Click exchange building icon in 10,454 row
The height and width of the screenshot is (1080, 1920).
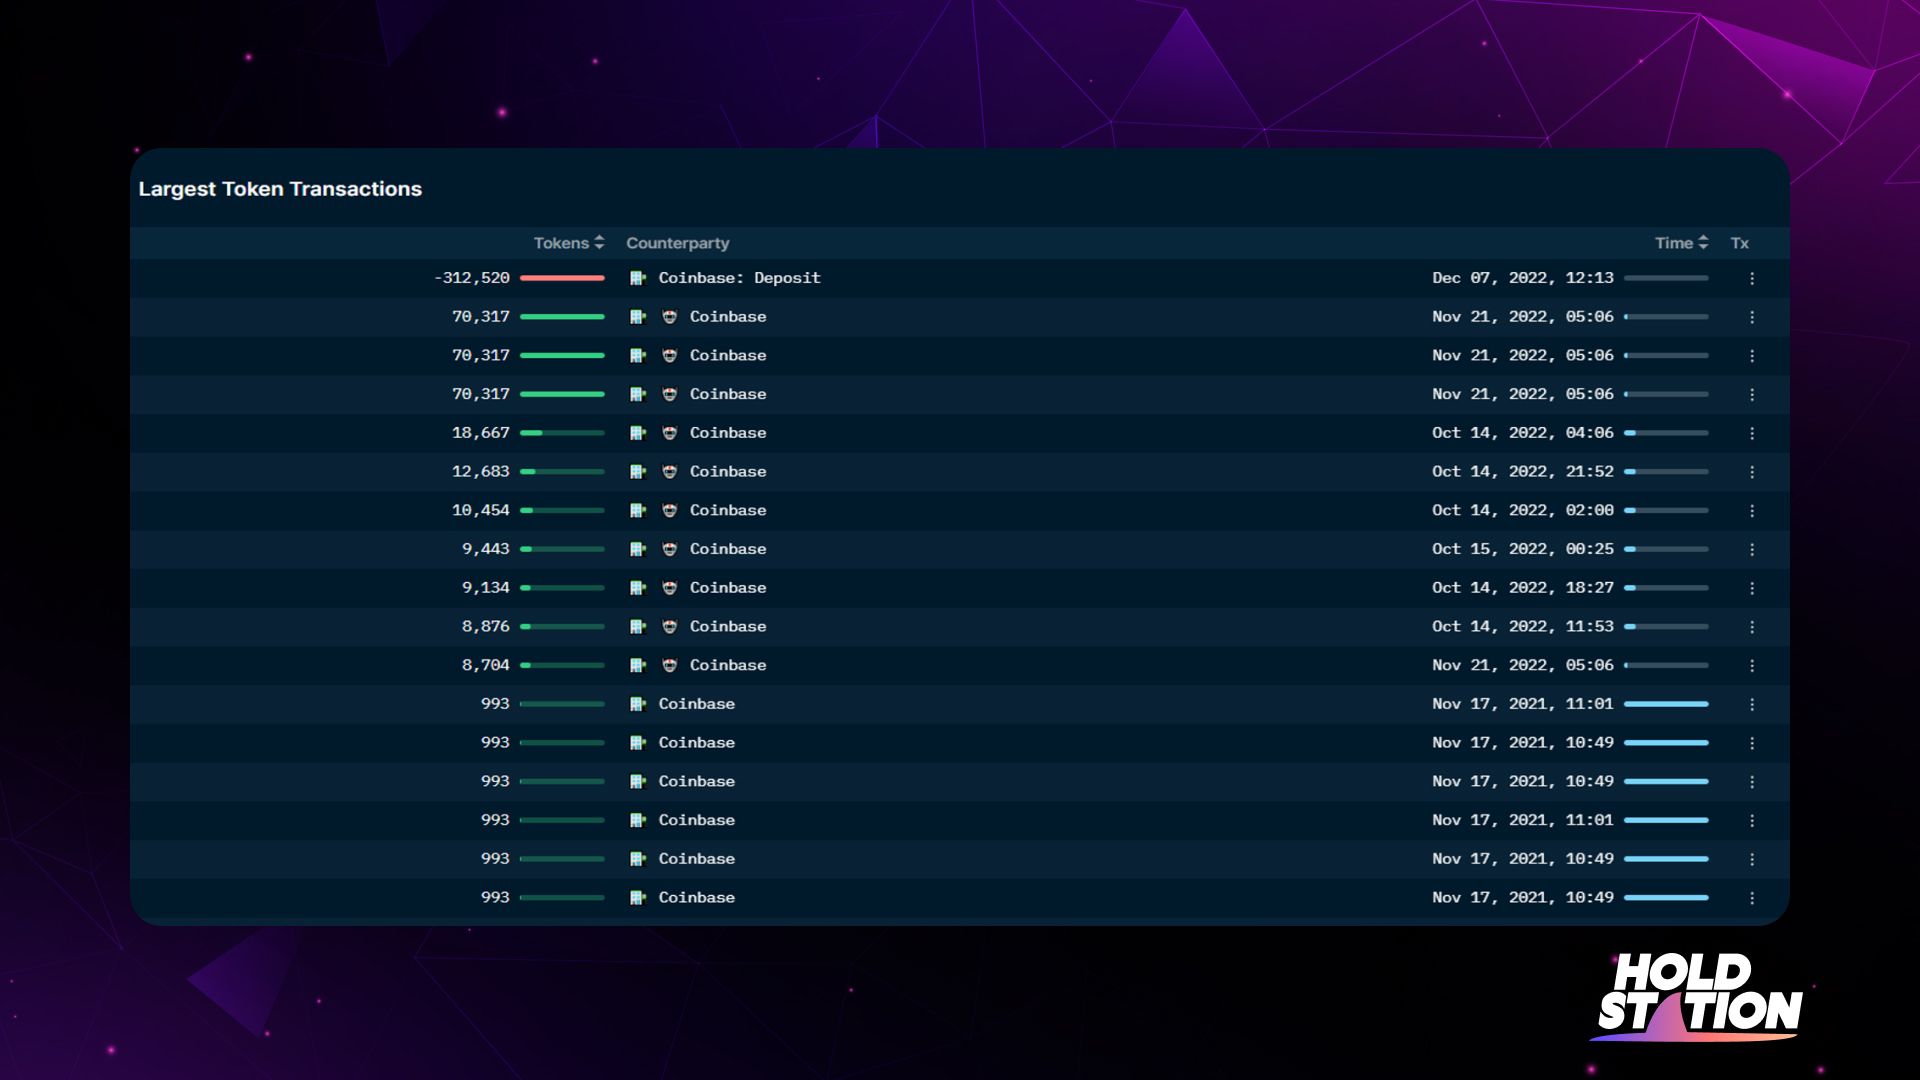coord(638,511)
